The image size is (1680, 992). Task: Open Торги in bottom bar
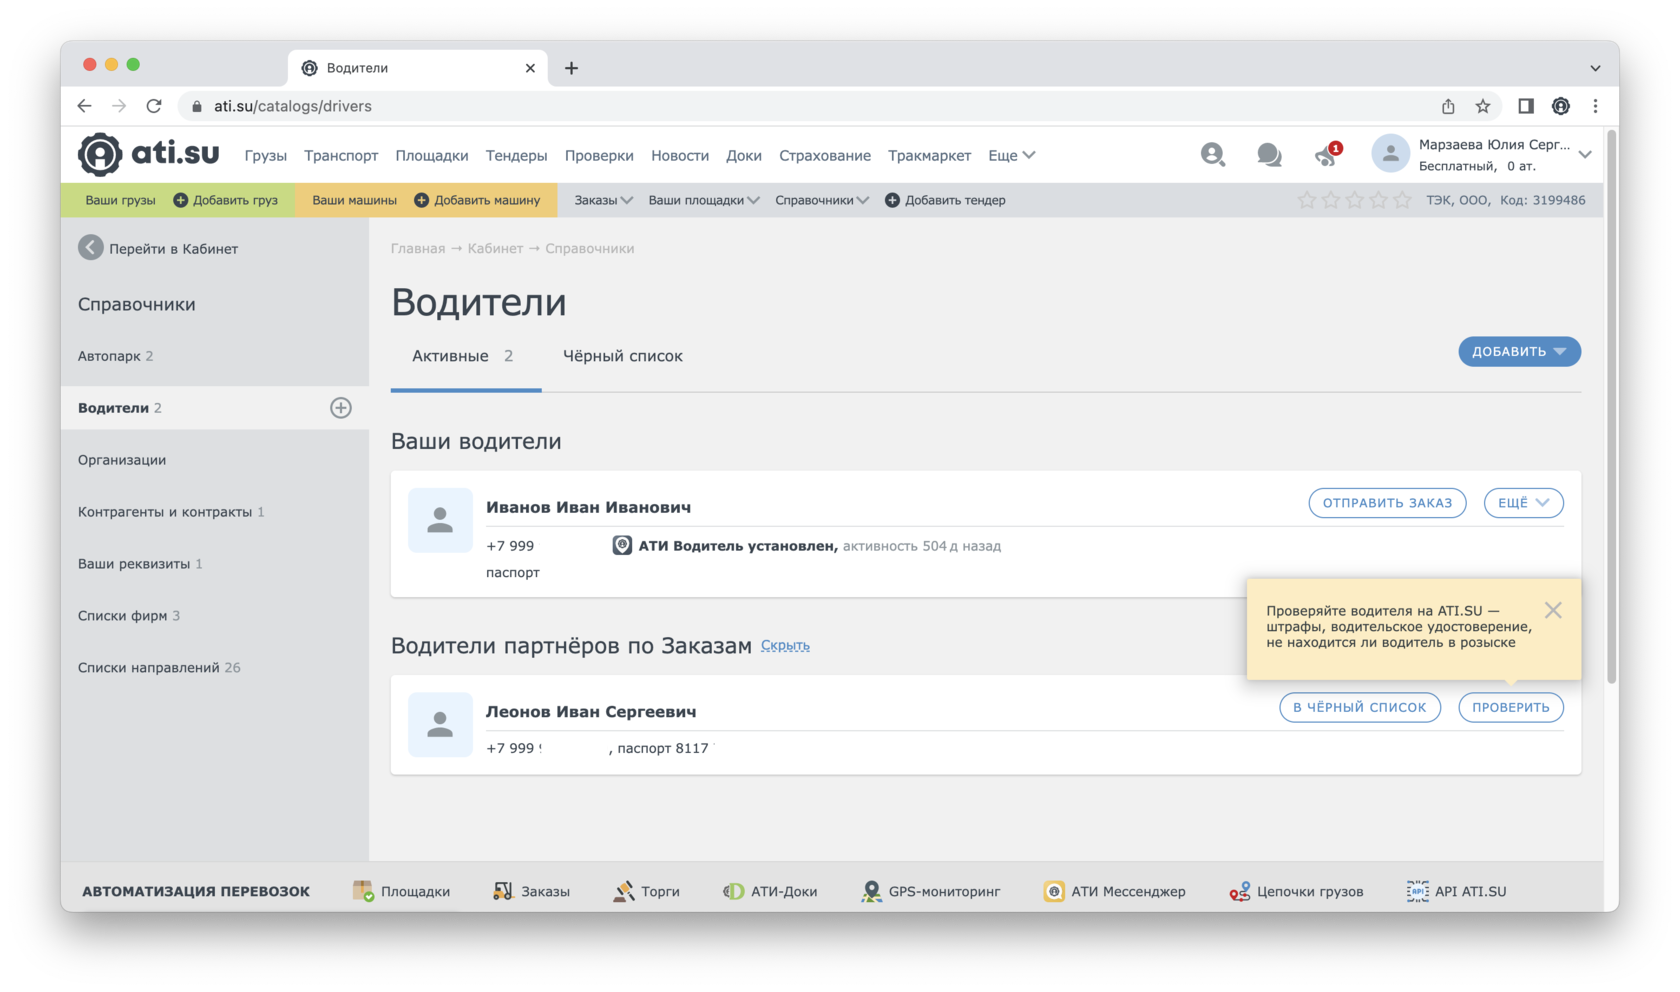click(646, 891)
